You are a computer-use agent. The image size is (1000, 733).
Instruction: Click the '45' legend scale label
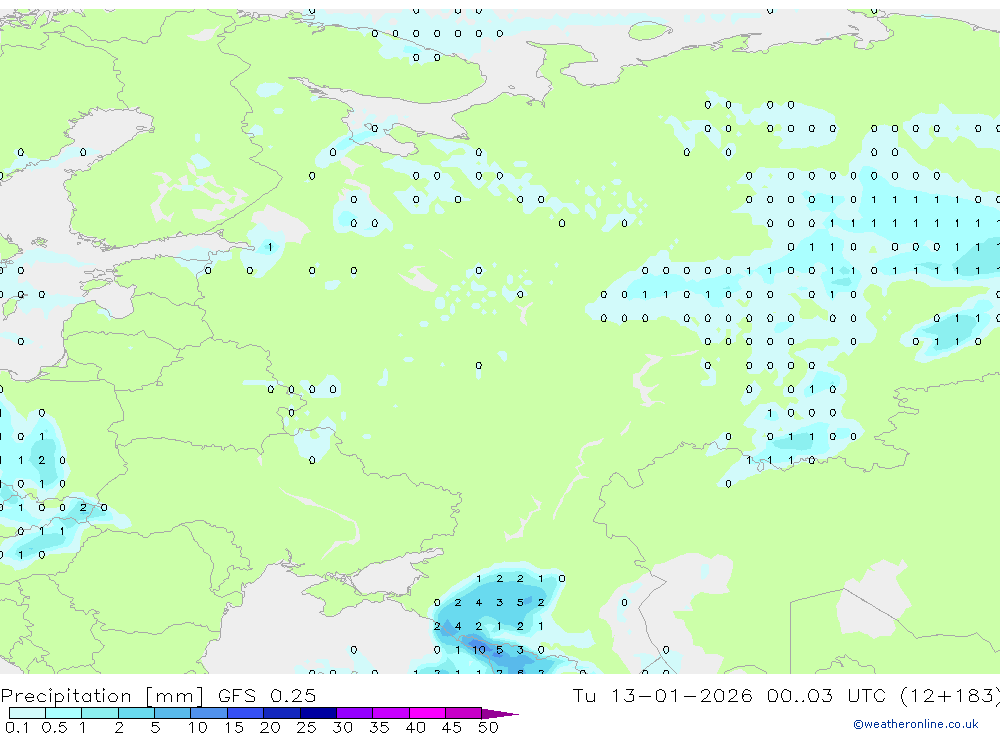(x=452, y=727)
